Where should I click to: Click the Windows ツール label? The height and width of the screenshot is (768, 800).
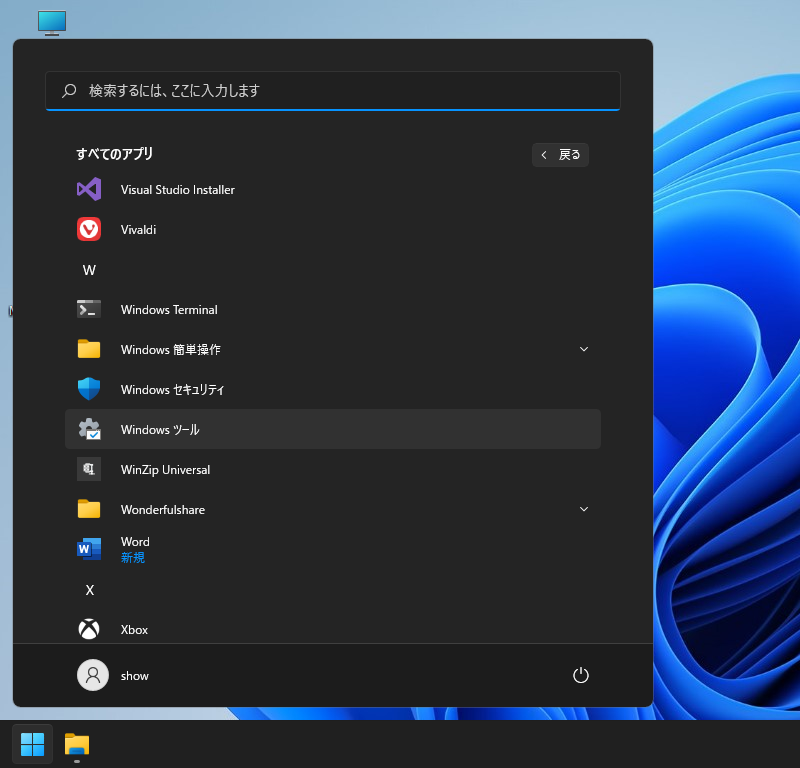tap(160, 430)
